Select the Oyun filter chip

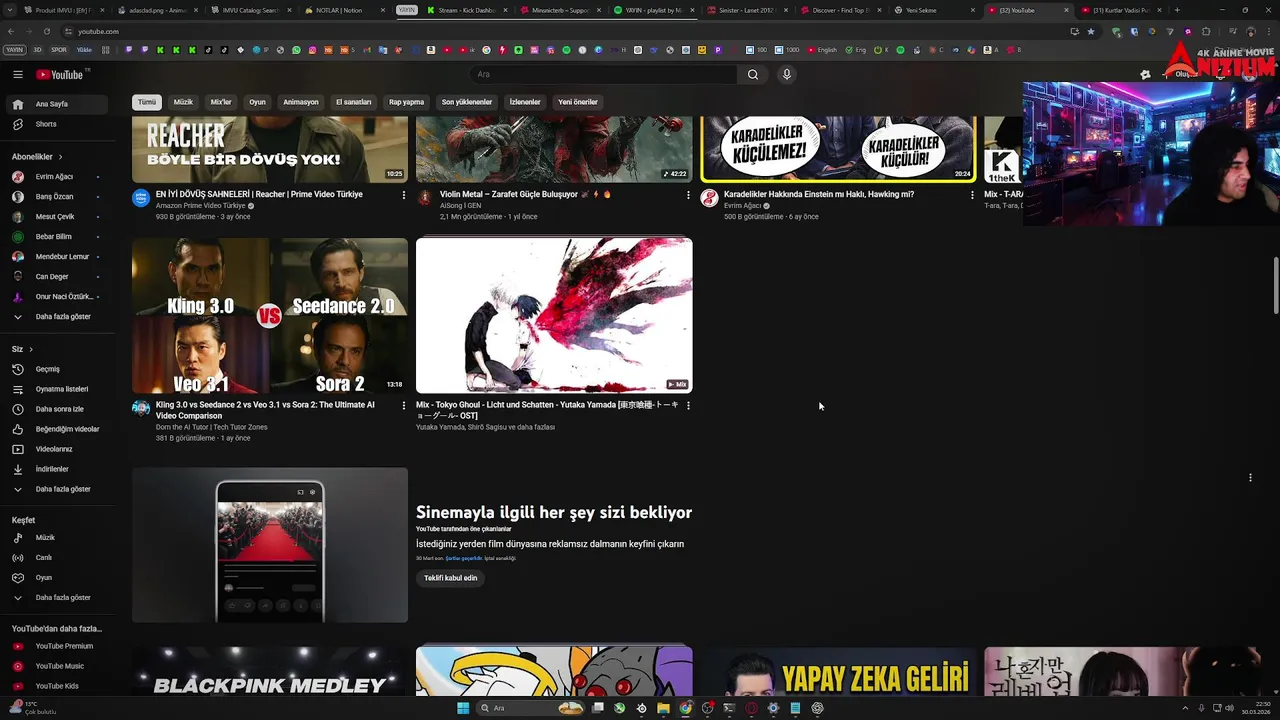click(x=257, y=102)
